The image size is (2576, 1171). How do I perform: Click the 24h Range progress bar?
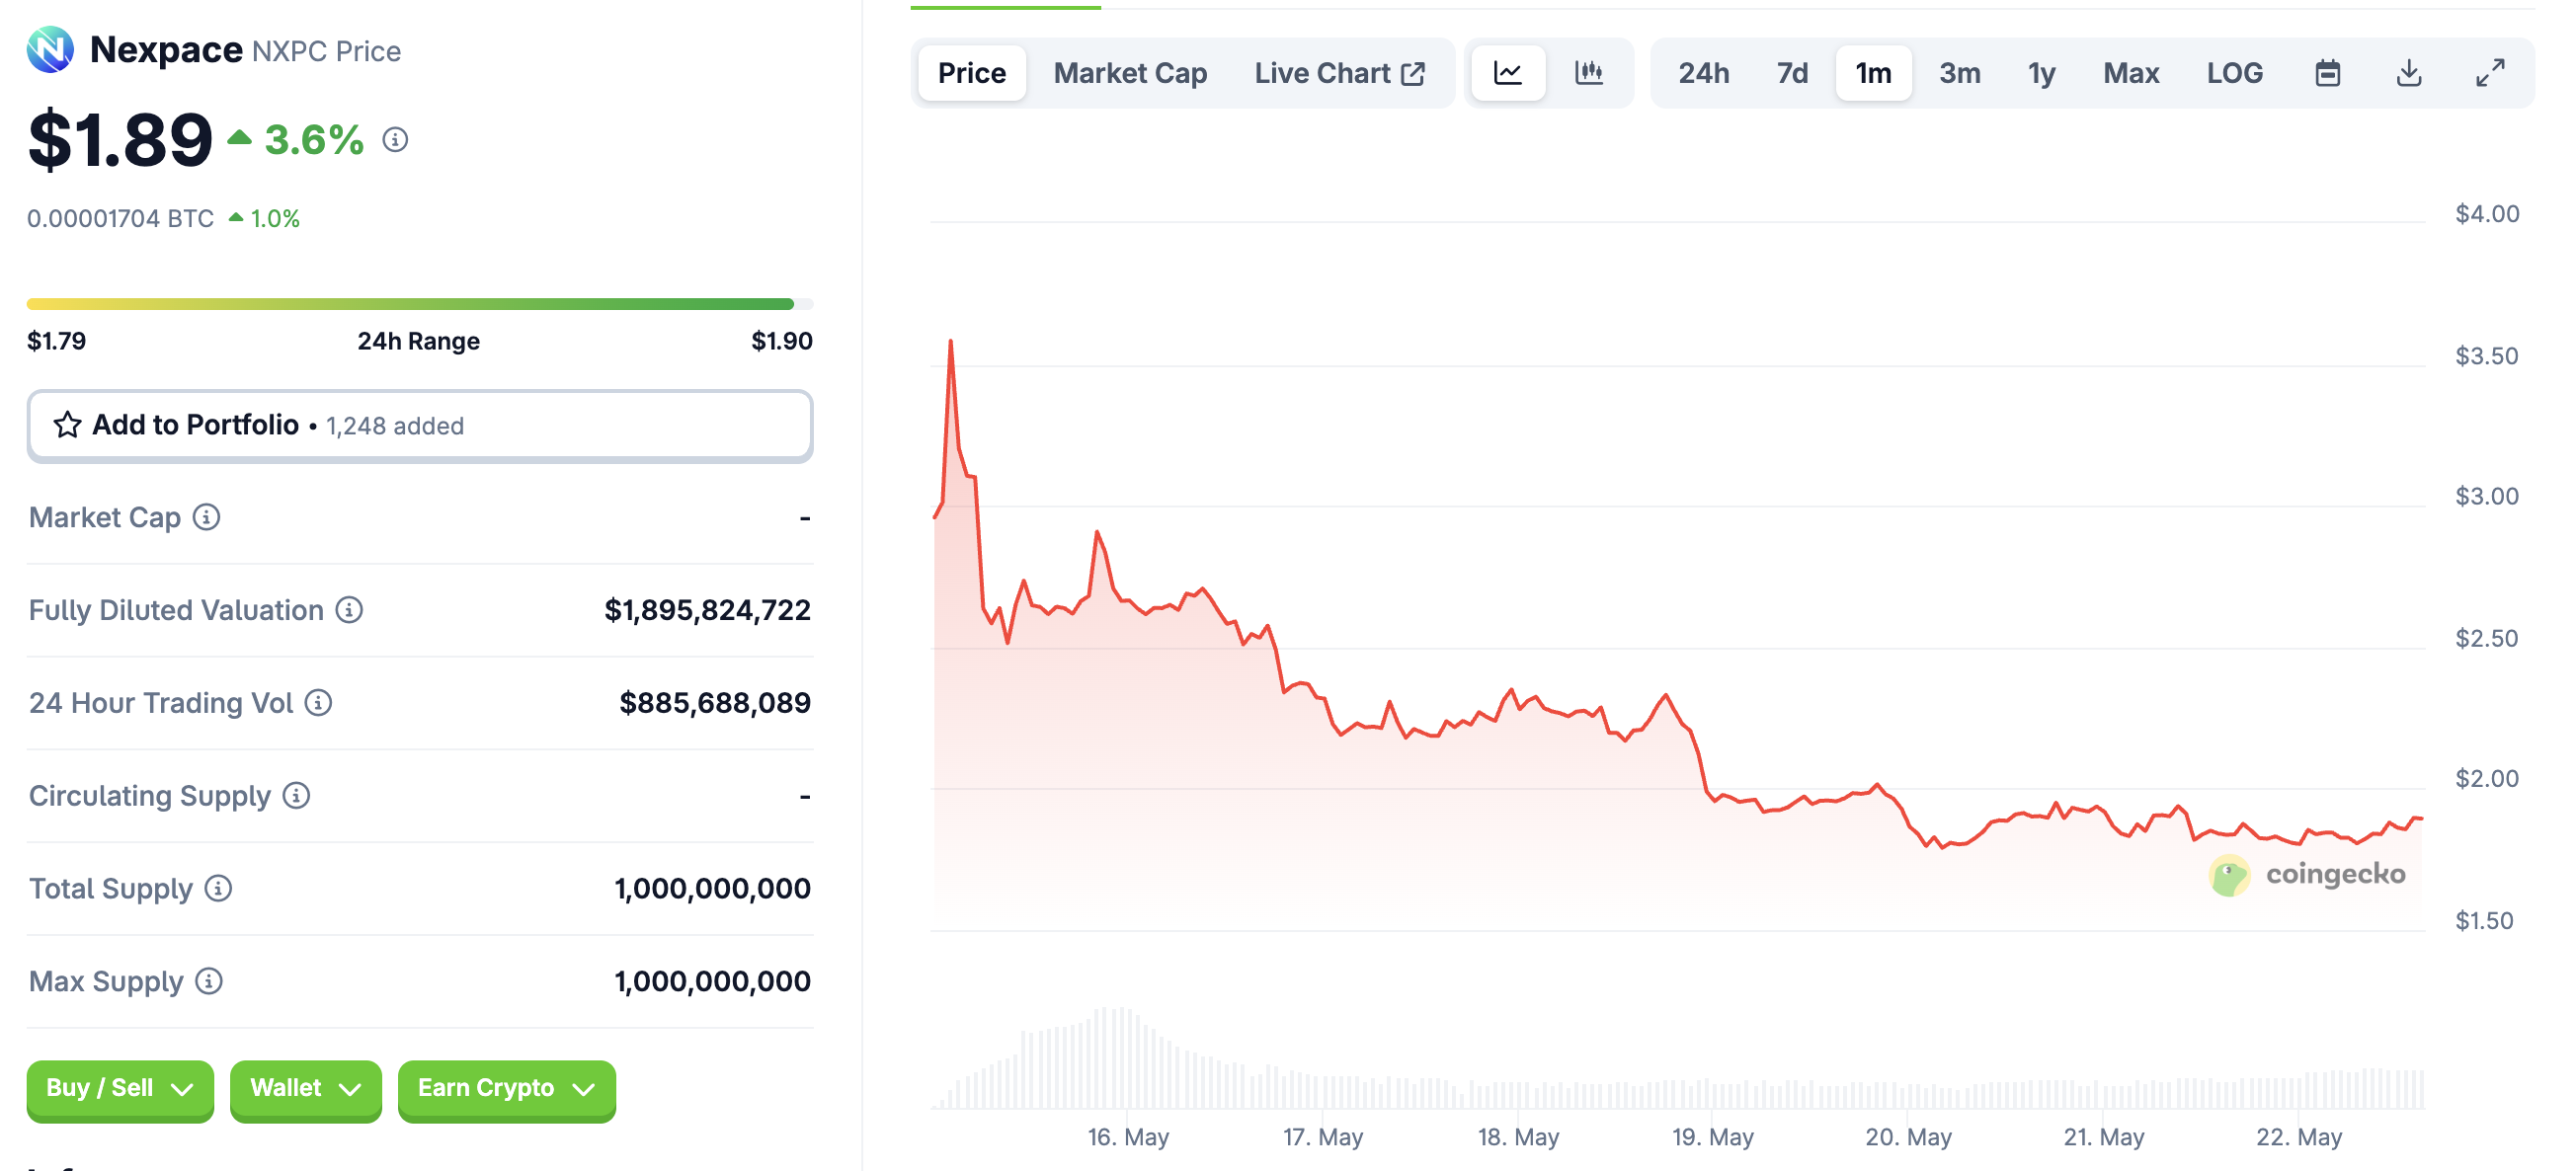420,303
